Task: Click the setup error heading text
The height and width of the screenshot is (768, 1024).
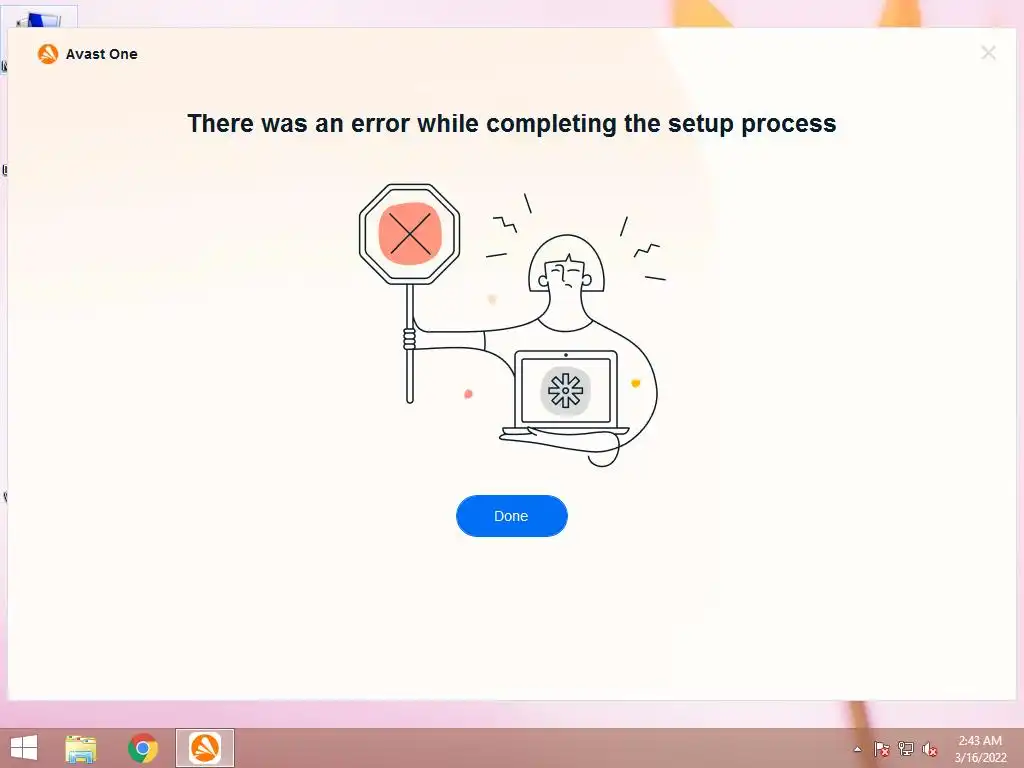Action: pos(511,123)
